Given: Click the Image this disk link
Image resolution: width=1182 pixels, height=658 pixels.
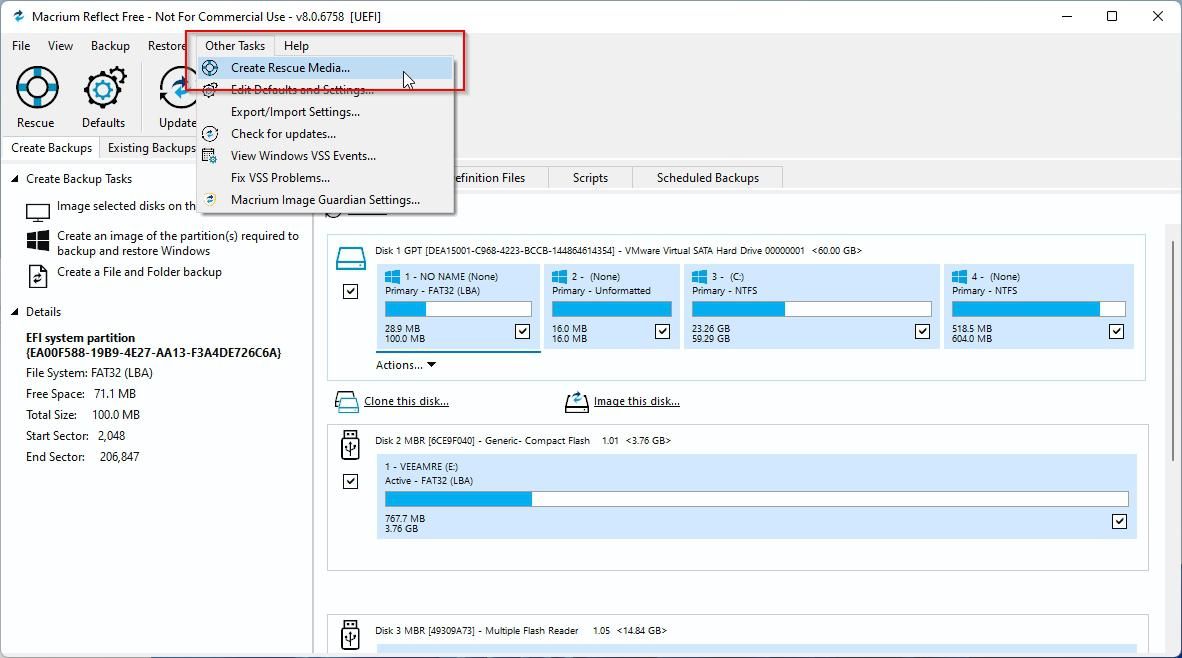Looking at the screenshot, I should [637, 402].
